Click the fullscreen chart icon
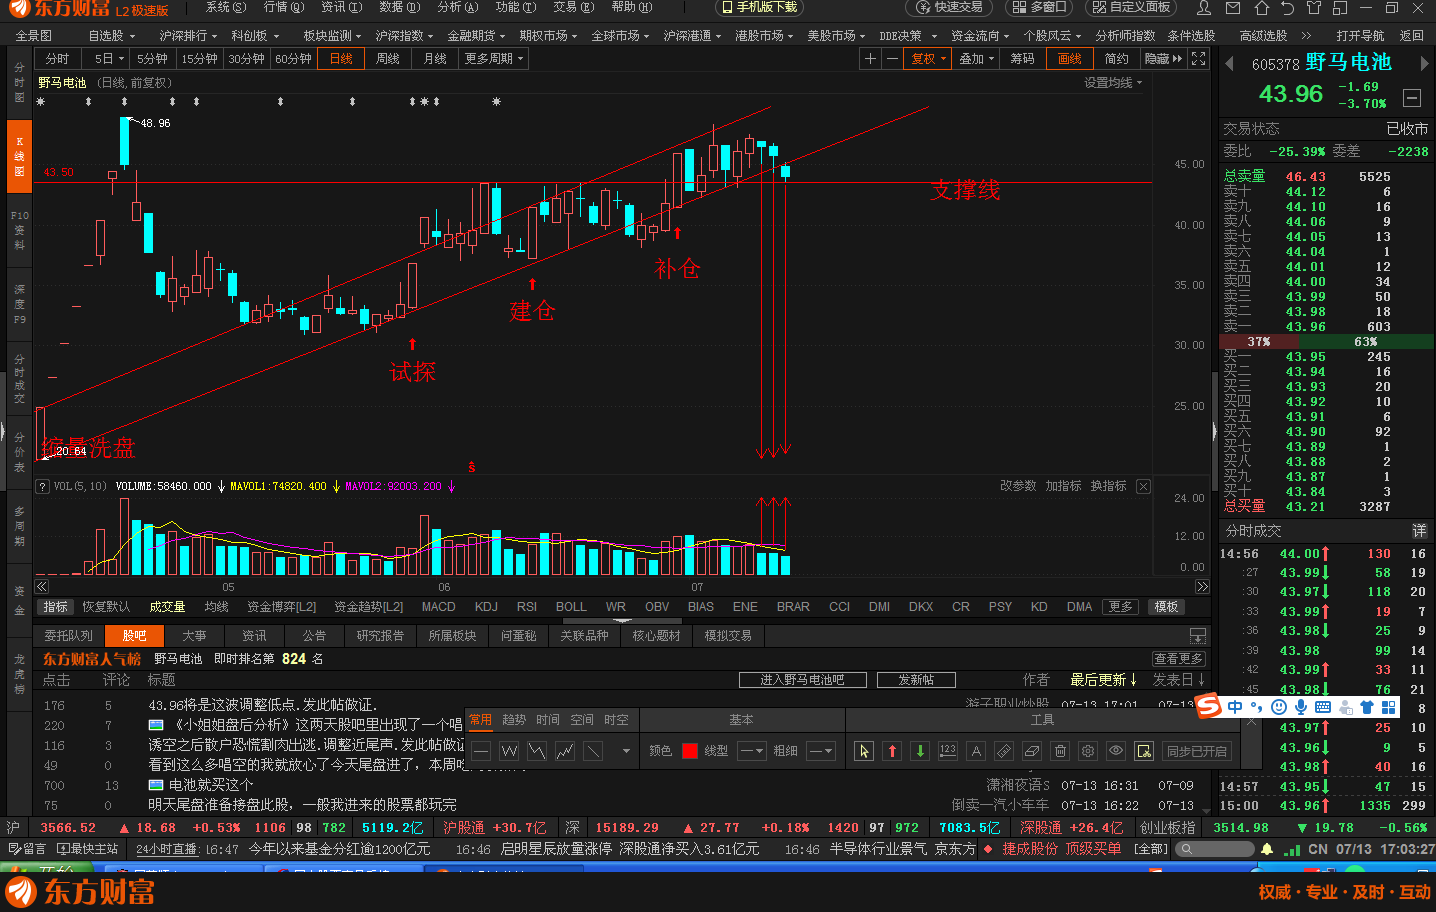This screenshot has height=912, width=1436. tap(1199, 59)
